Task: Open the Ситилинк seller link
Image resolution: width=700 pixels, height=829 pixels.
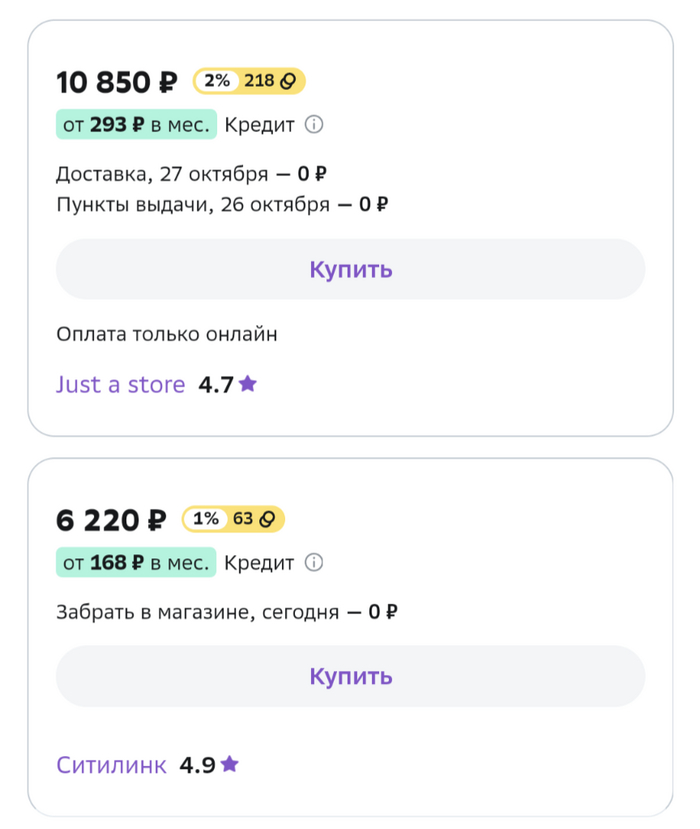Action: coord(111,766)
